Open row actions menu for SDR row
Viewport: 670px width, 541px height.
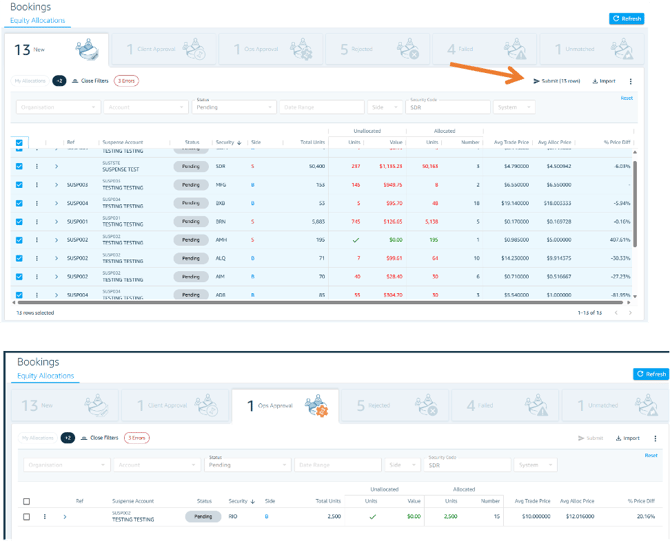point(37,166)
